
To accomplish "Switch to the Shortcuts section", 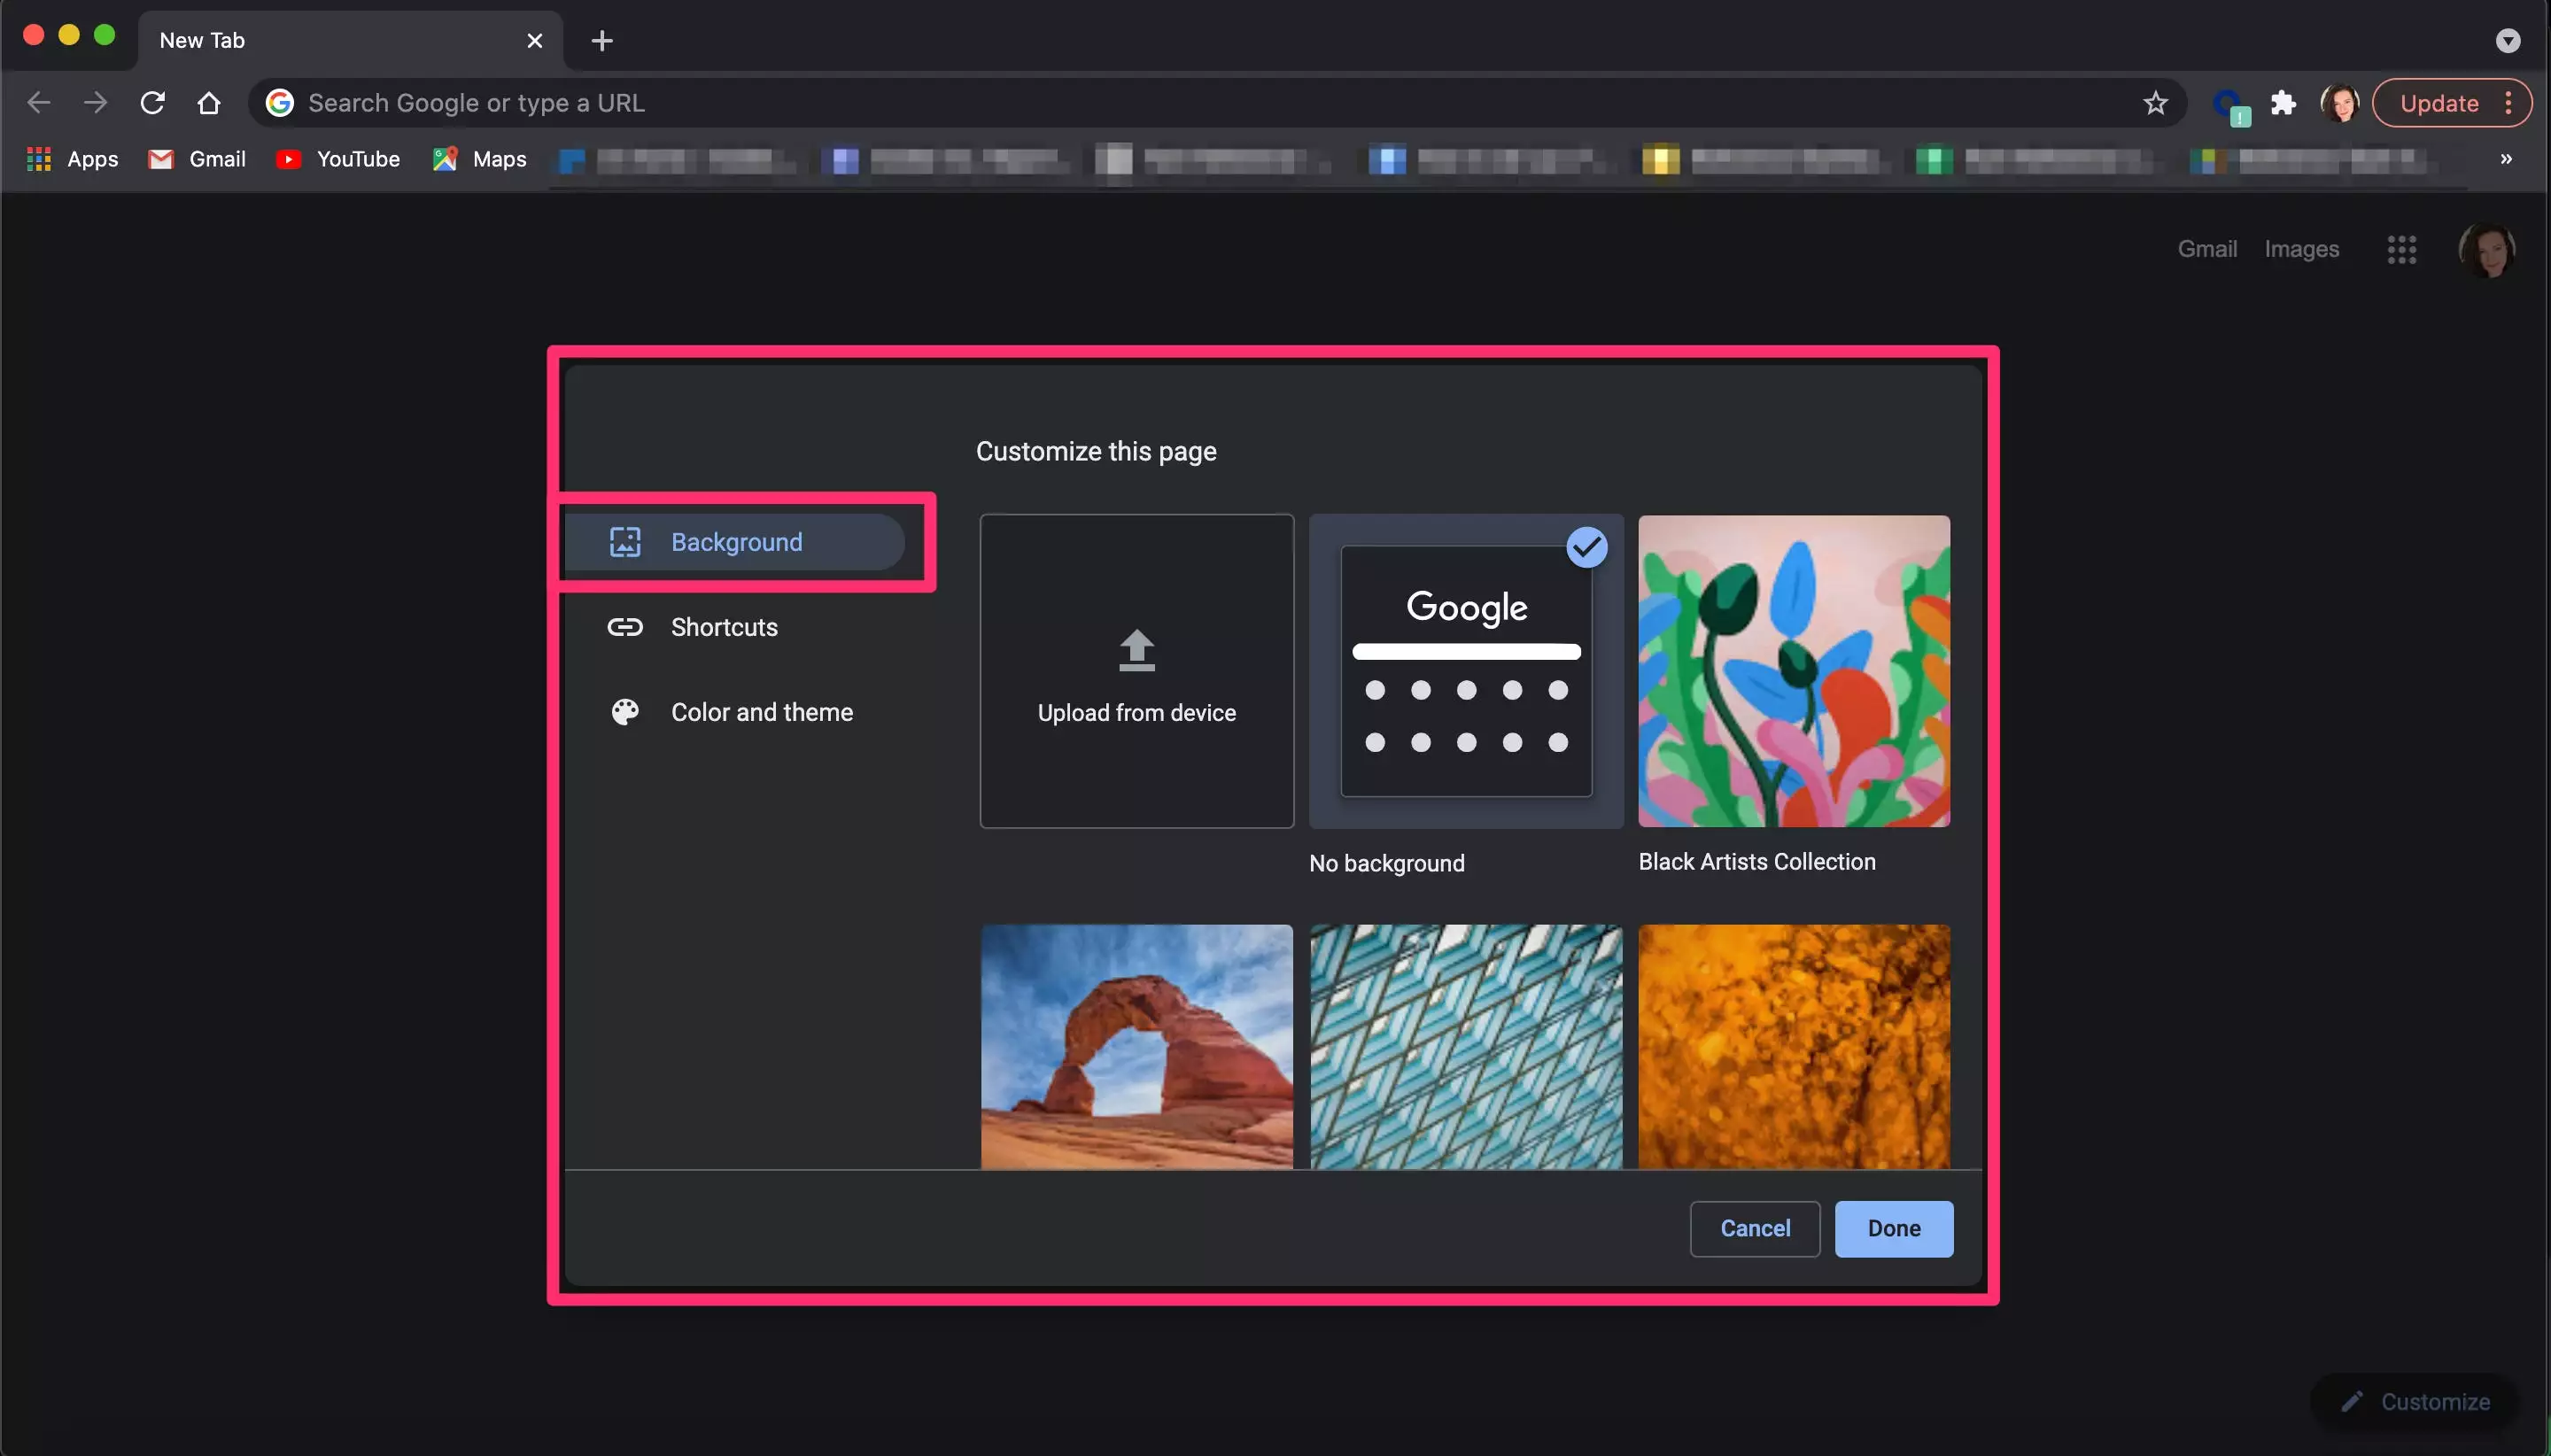I will point(724,627).
